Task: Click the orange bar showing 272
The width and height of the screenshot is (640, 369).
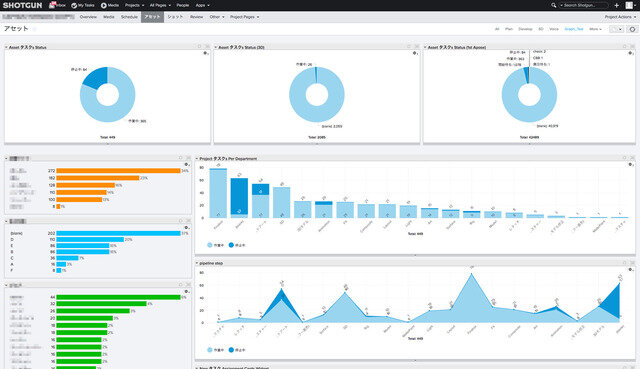Action: [118, 171]
